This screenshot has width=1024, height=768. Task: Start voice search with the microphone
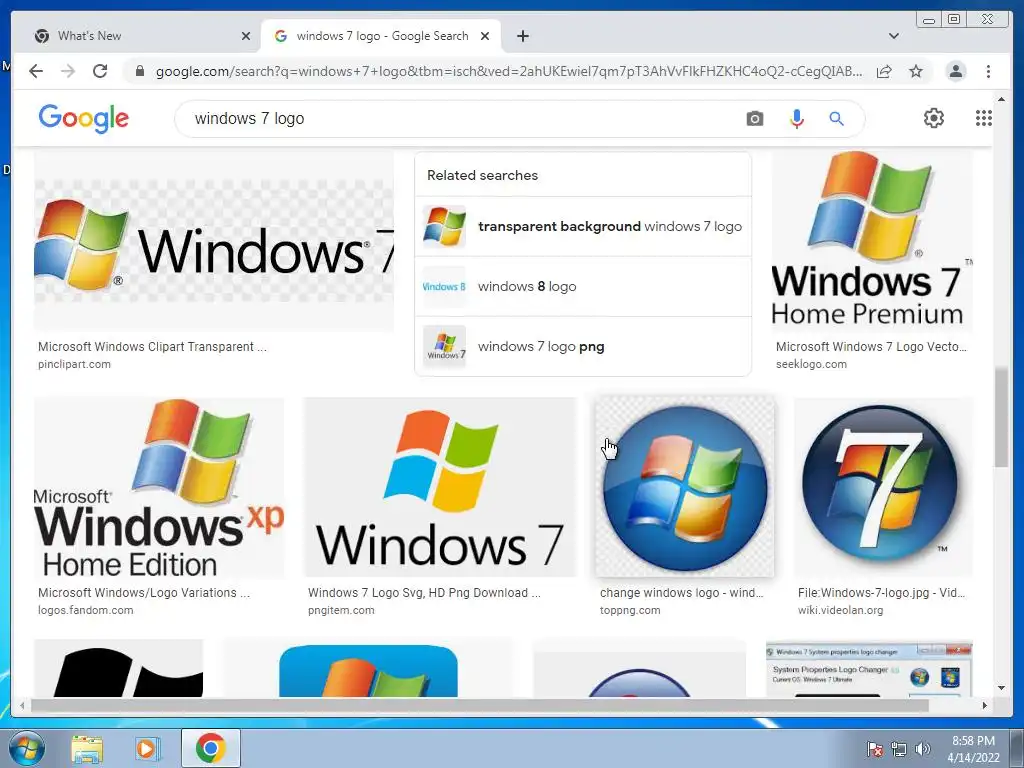(796, 118)
